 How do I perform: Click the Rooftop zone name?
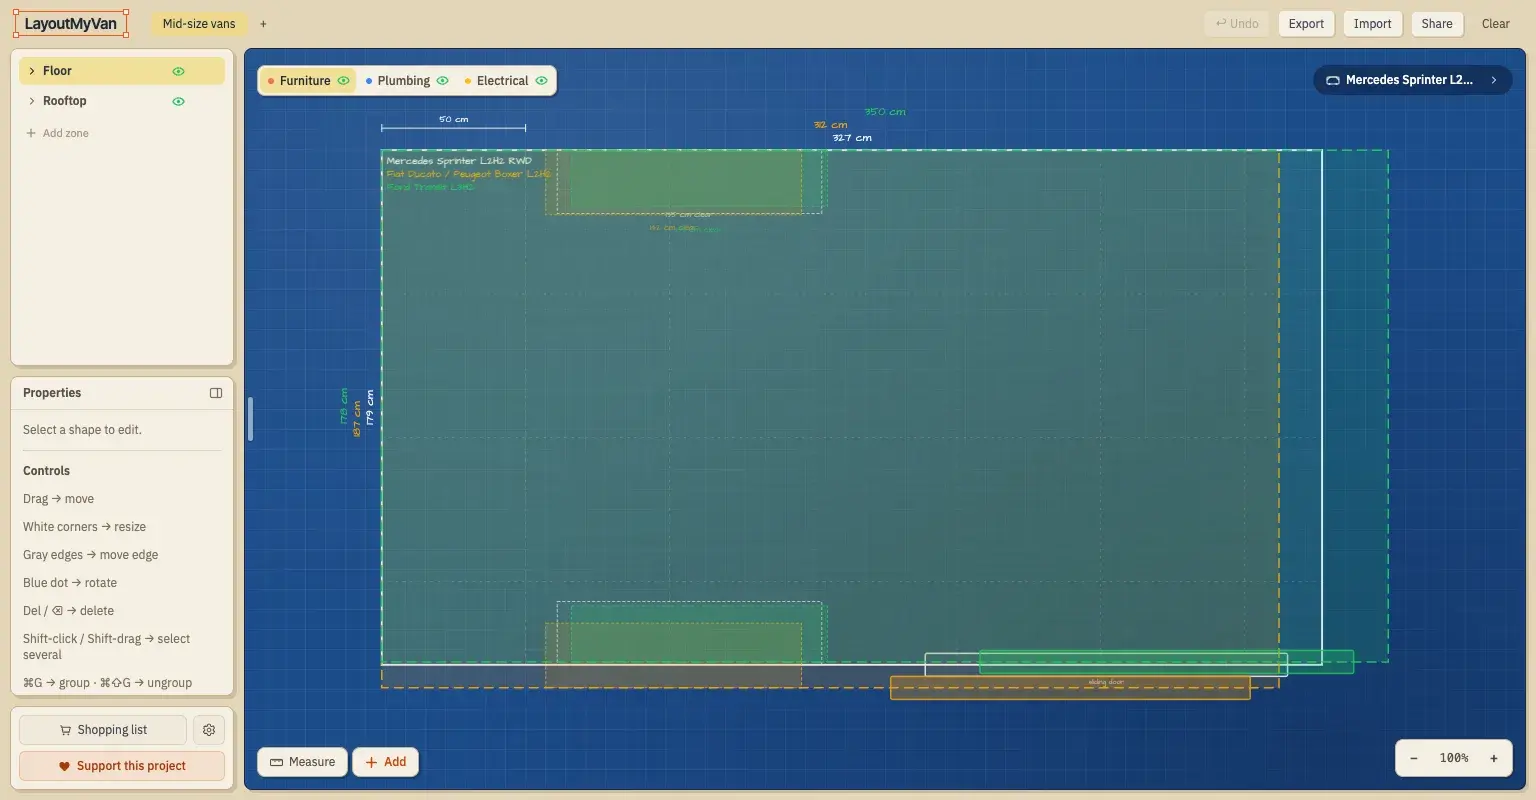click(x=65, y=101)
